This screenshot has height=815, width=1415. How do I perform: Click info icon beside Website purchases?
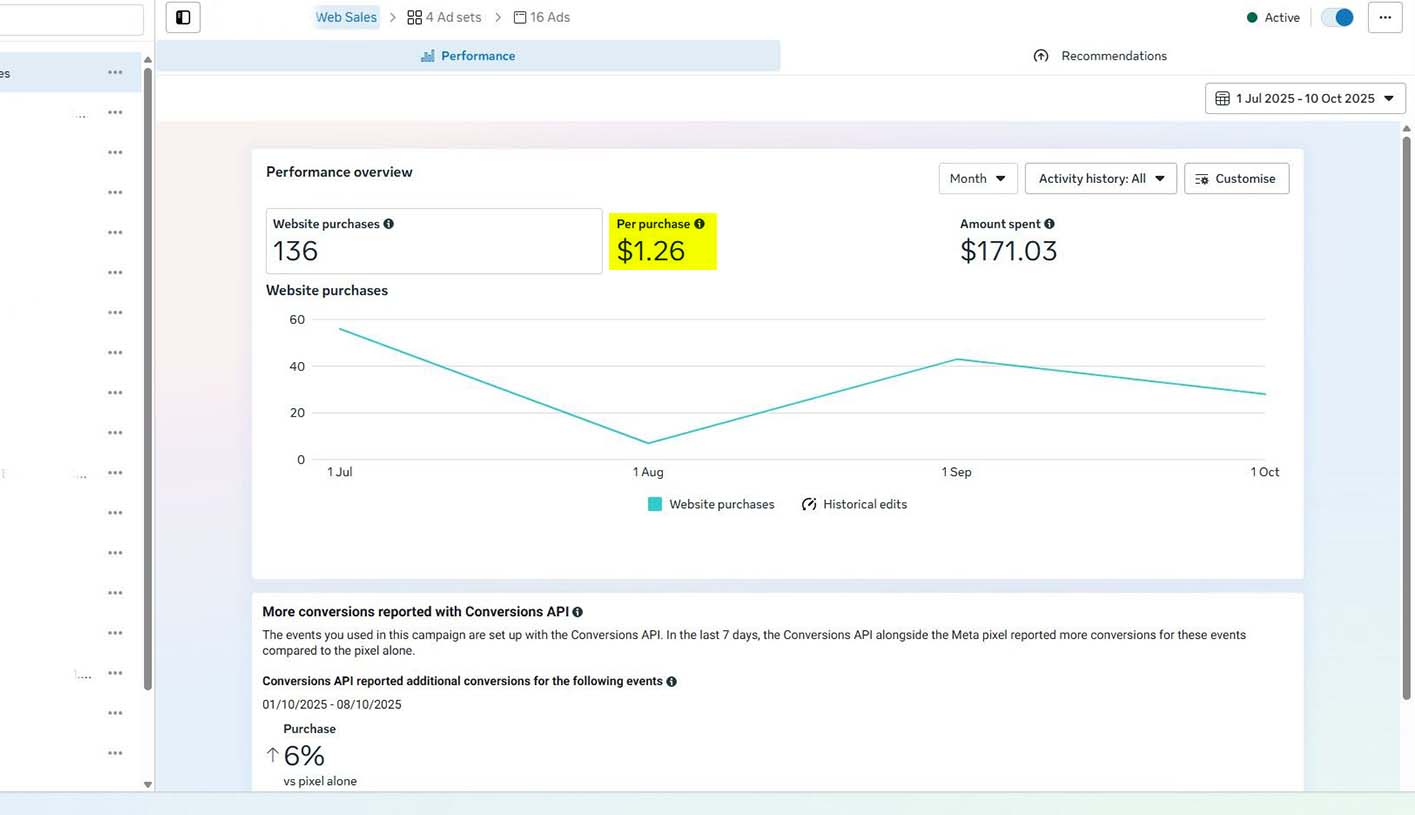click(x=389, y=224)
